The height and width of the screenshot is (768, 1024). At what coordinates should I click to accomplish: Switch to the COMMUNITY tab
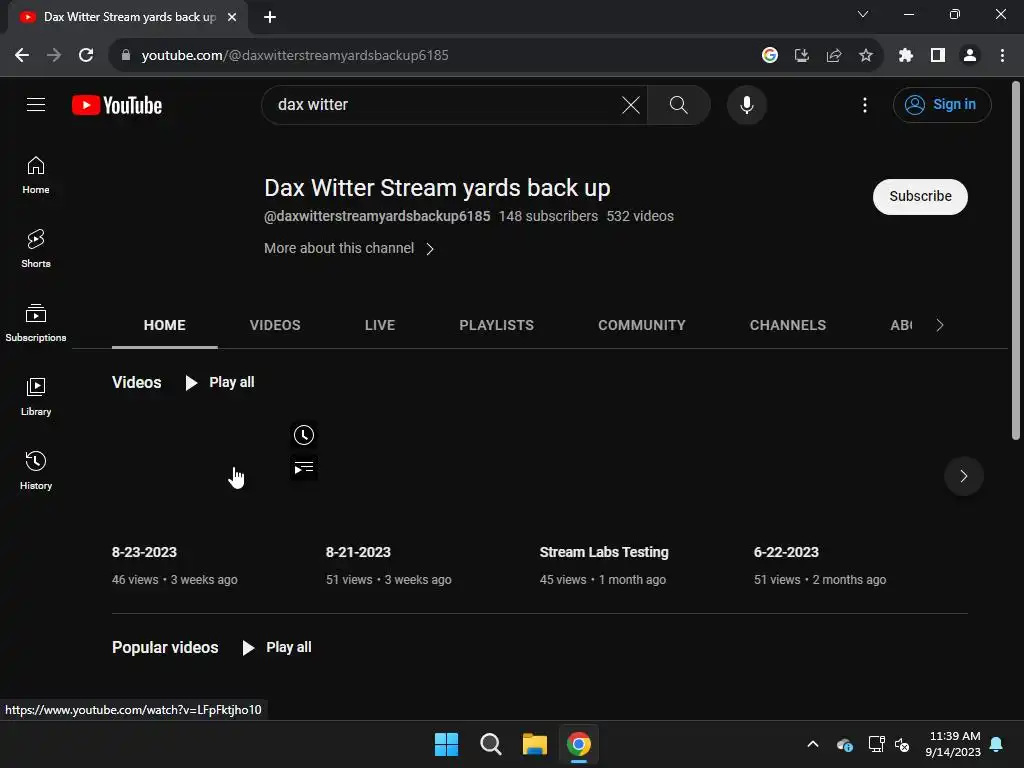(x=642, y=325)
